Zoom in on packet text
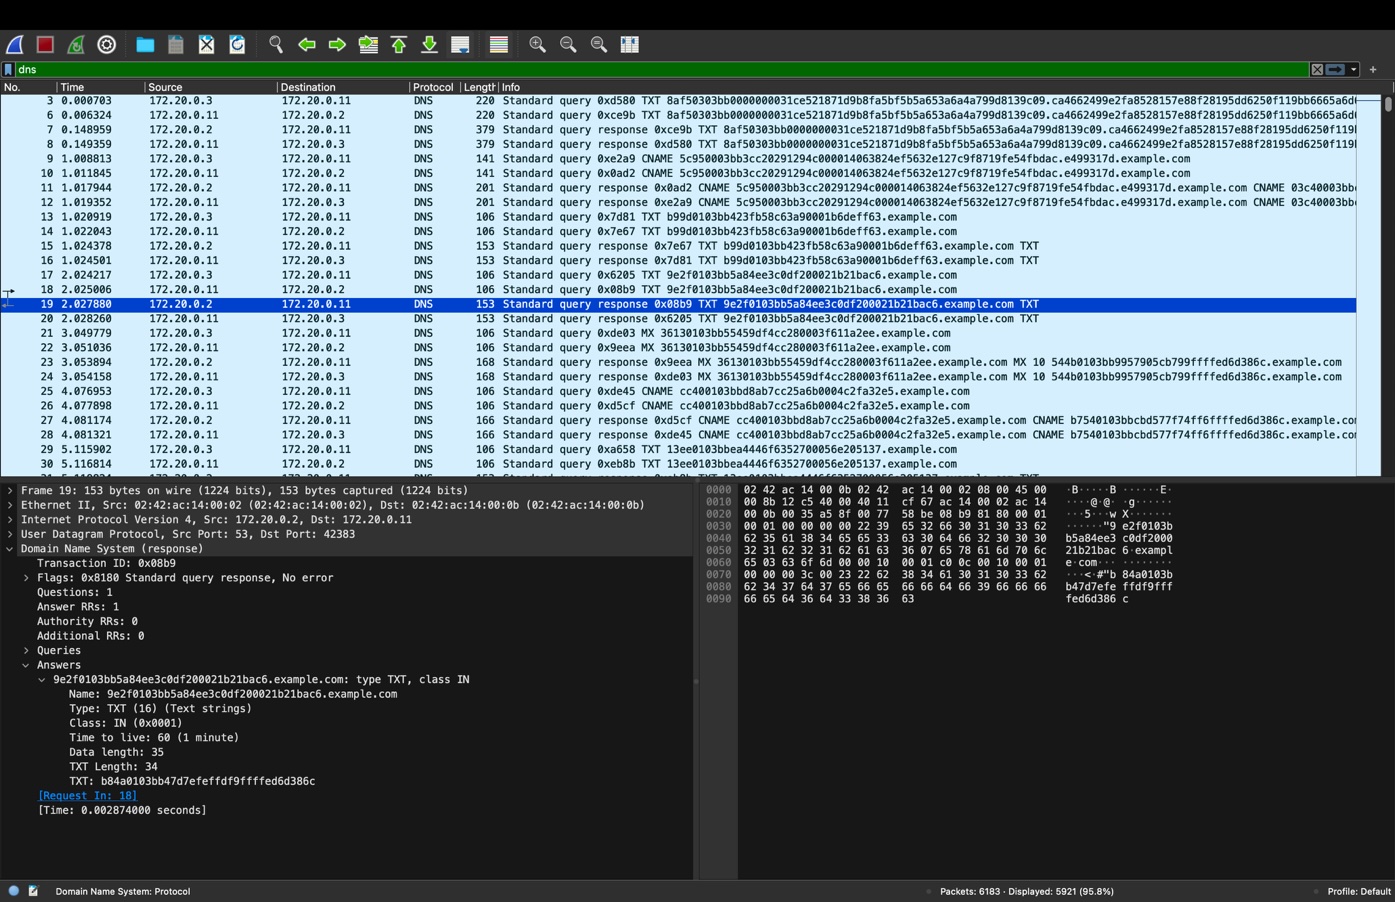The image size is (1395, 902). coord(536,44)
